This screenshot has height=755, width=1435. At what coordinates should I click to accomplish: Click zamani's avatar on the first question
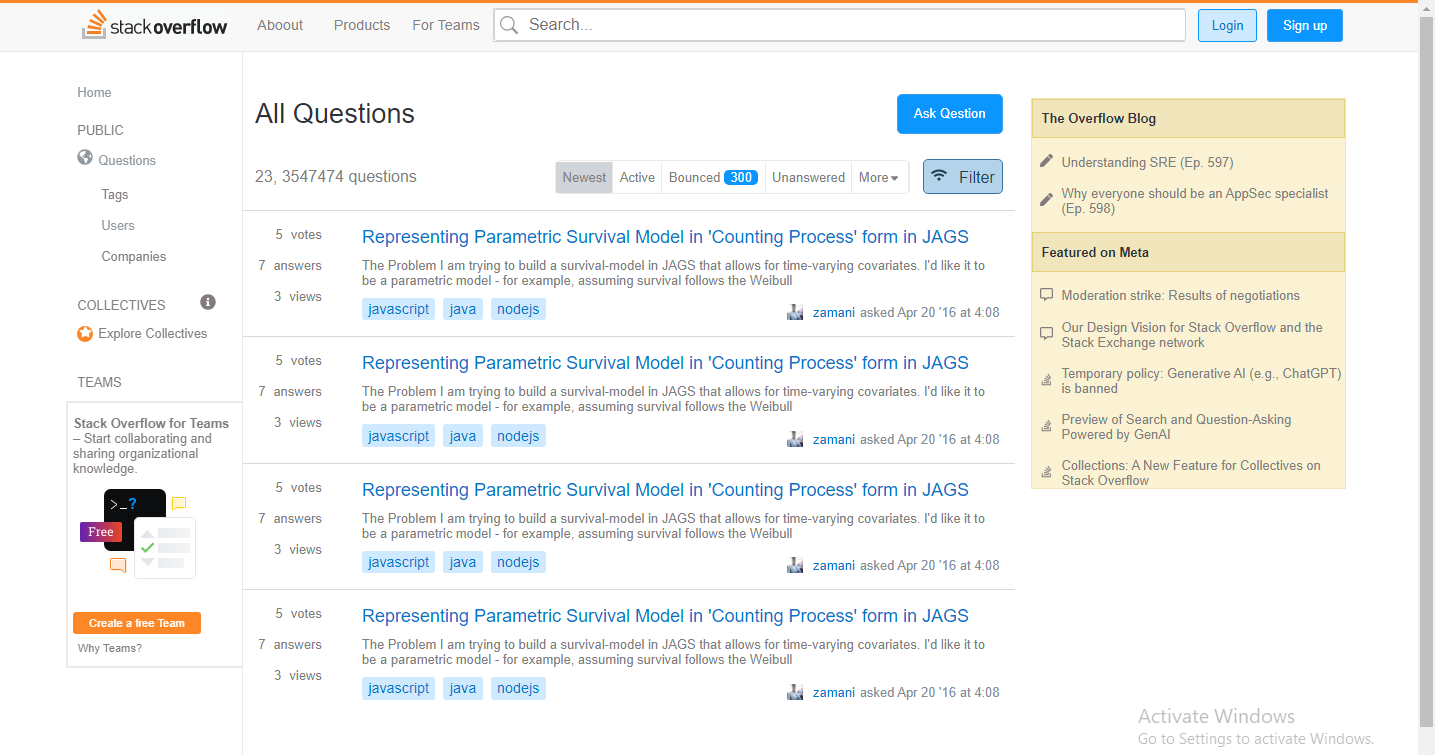coord(795,312)
